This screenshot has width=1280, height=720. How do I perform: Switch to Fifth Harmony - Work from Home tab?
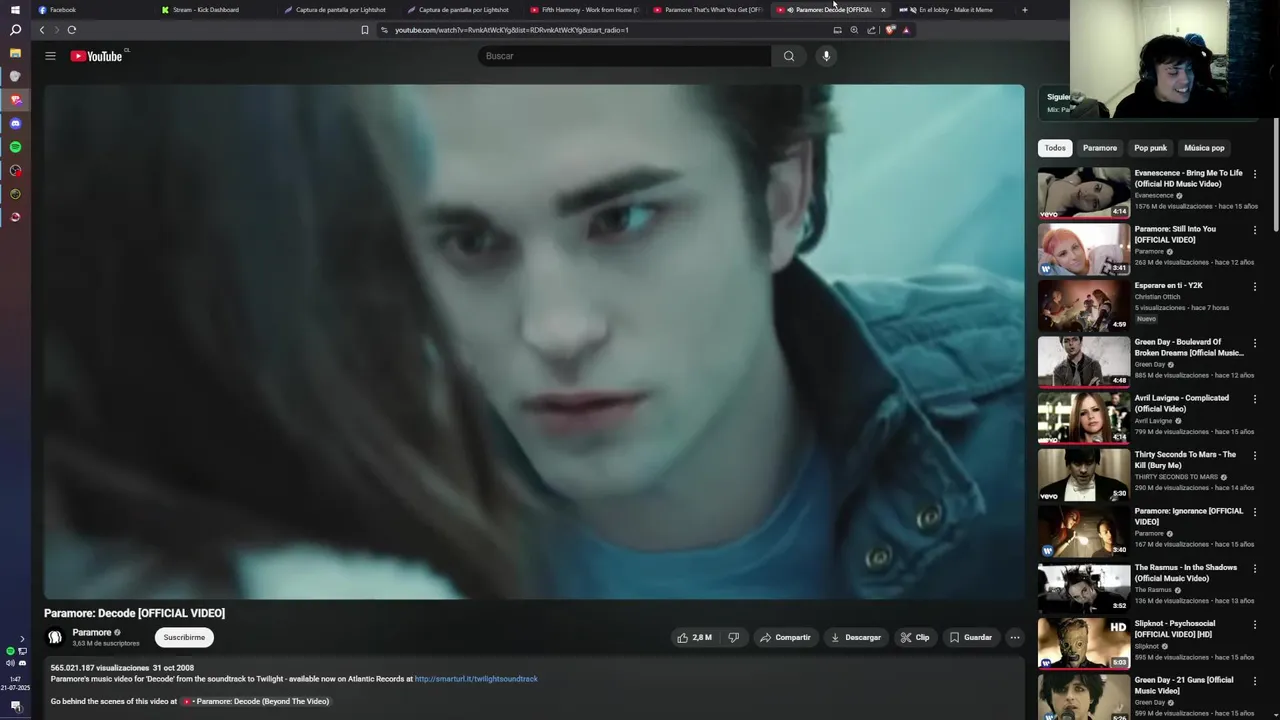(584, 10)
